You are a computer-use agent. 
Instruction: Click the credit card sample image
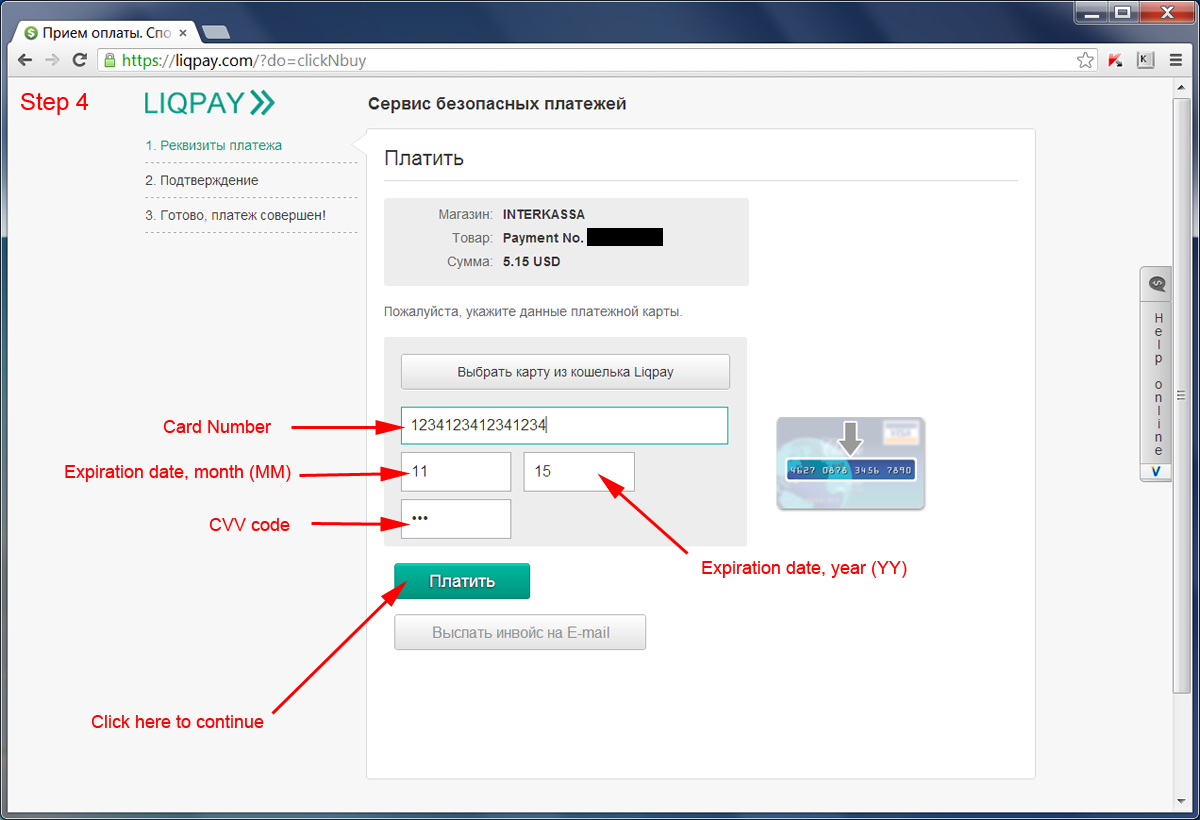tap(851, 463)
